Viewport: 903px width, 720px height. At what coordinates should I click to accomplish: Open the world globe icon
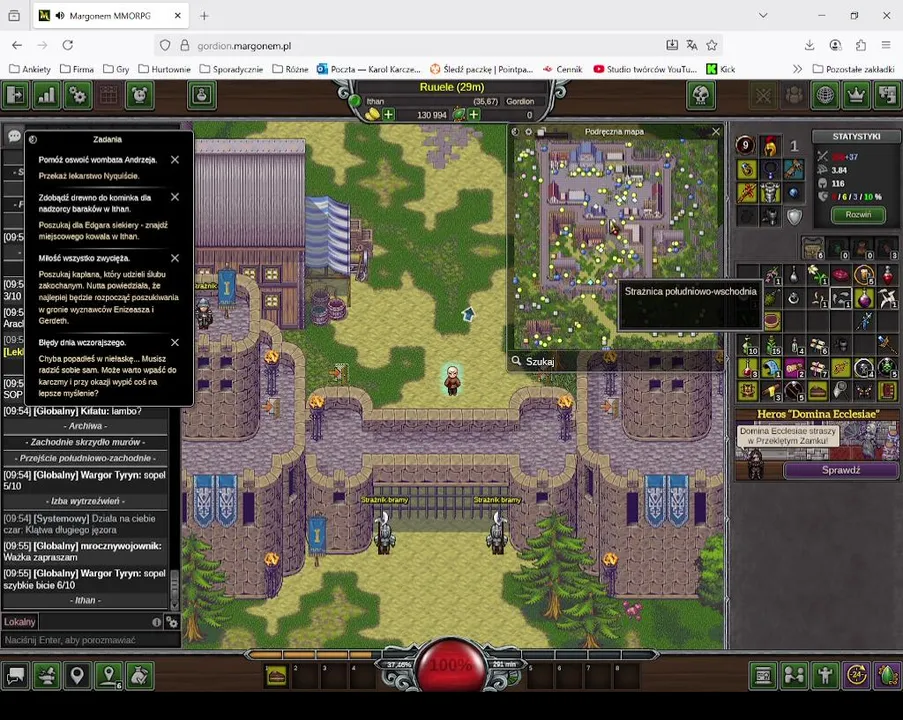(x=825, y=95)
